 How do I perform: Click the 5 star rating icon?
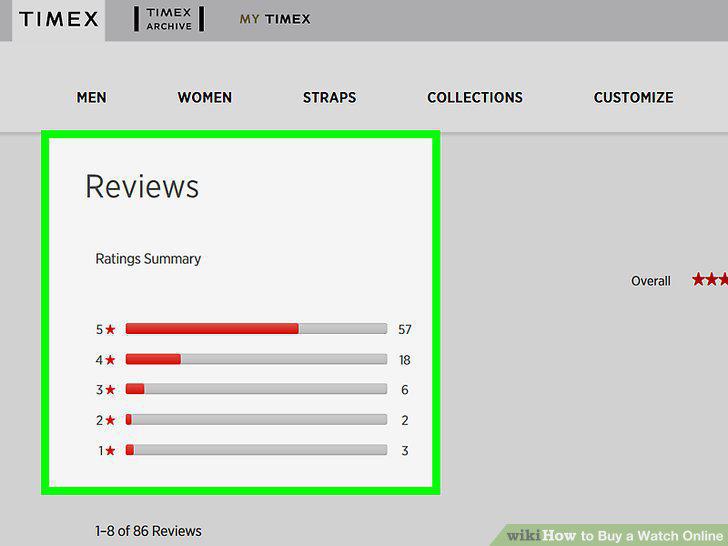[110, 329]
